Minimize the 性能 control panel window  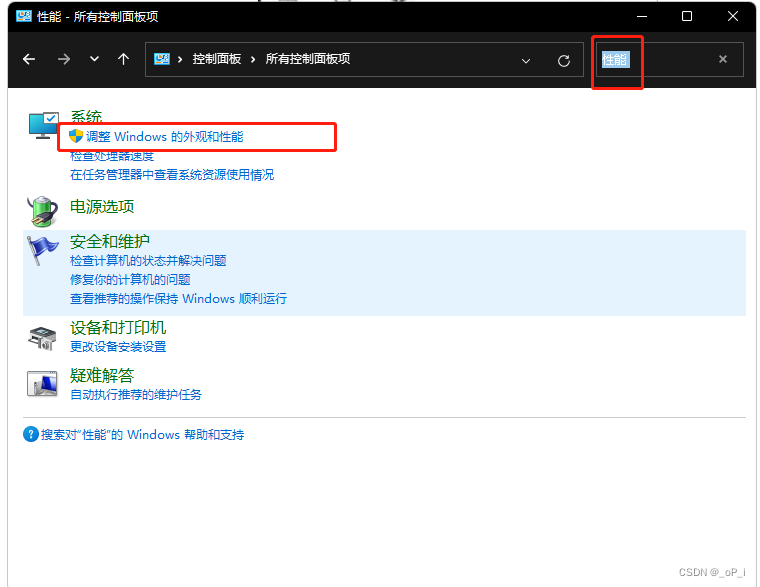[642, 16]
